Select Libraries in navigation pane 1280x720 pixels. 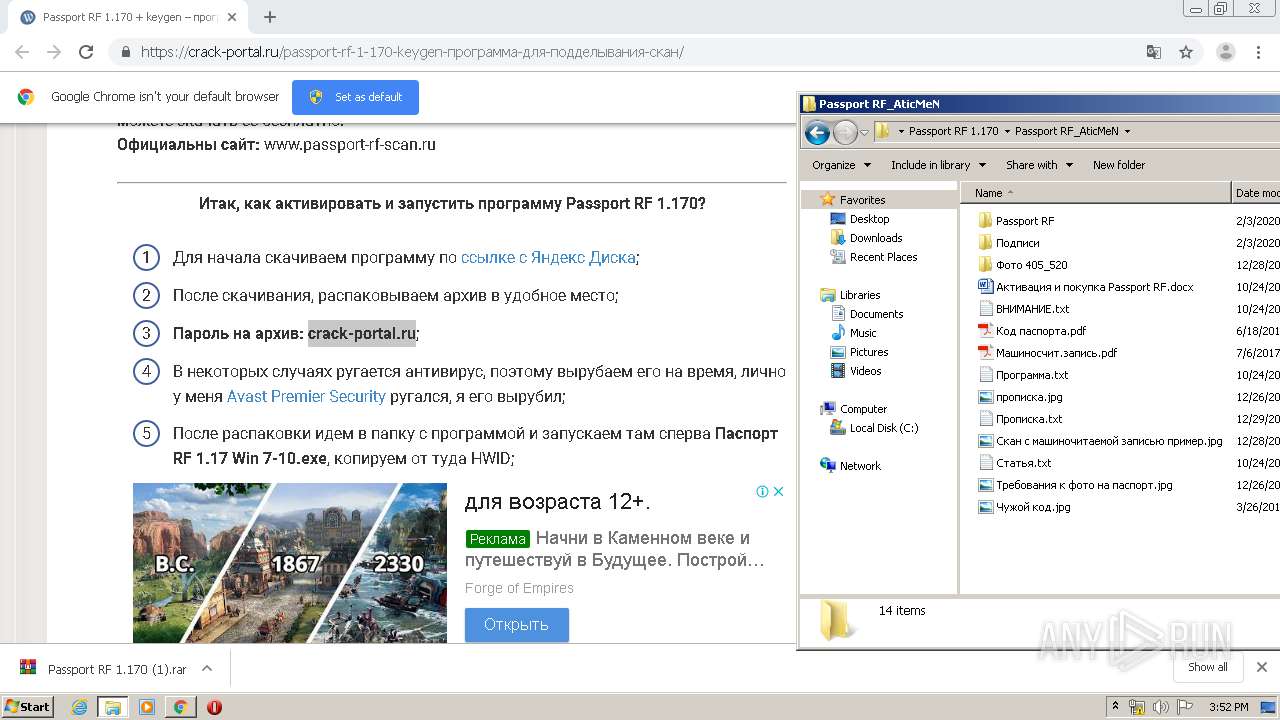pyautogui.click(x=860, y=295)
